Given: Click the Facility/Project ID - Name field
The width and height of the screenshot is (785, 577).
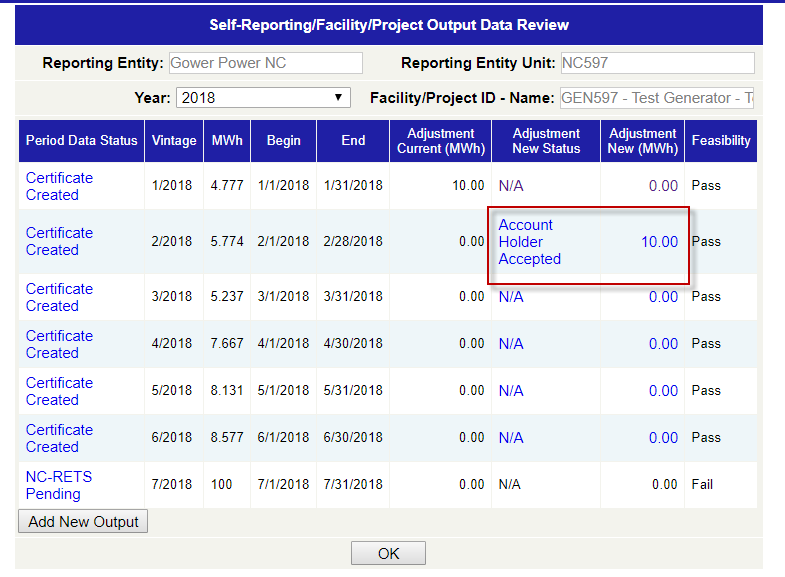Looking at the screenshot, I should click(656, 98).
